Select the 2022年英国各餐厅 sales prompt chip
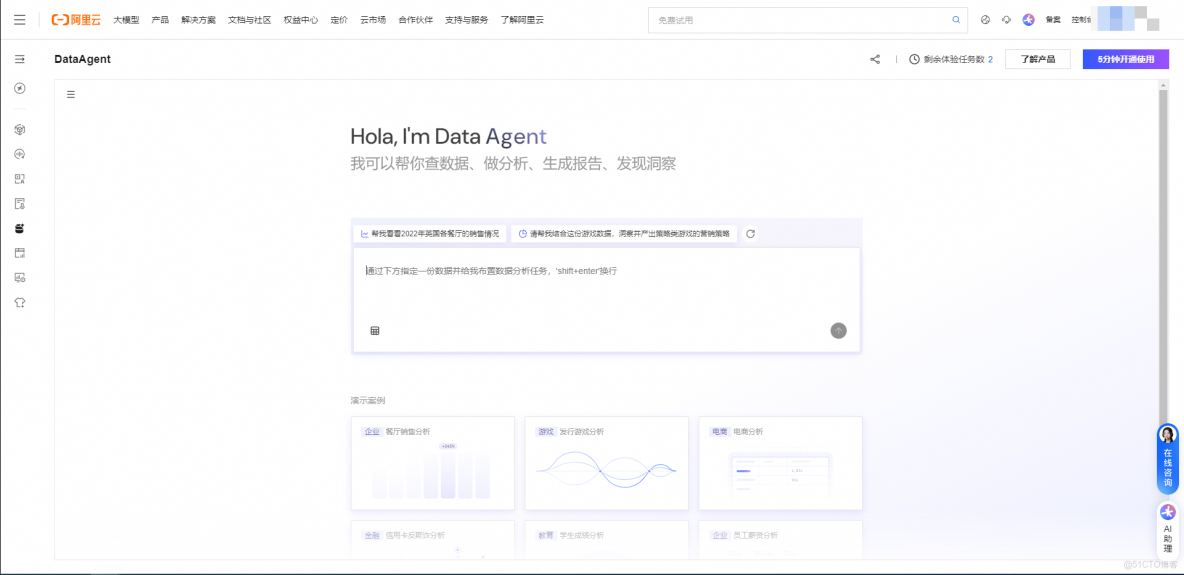The height and width of the screenshot is (575, 1184). coord(430,233)
